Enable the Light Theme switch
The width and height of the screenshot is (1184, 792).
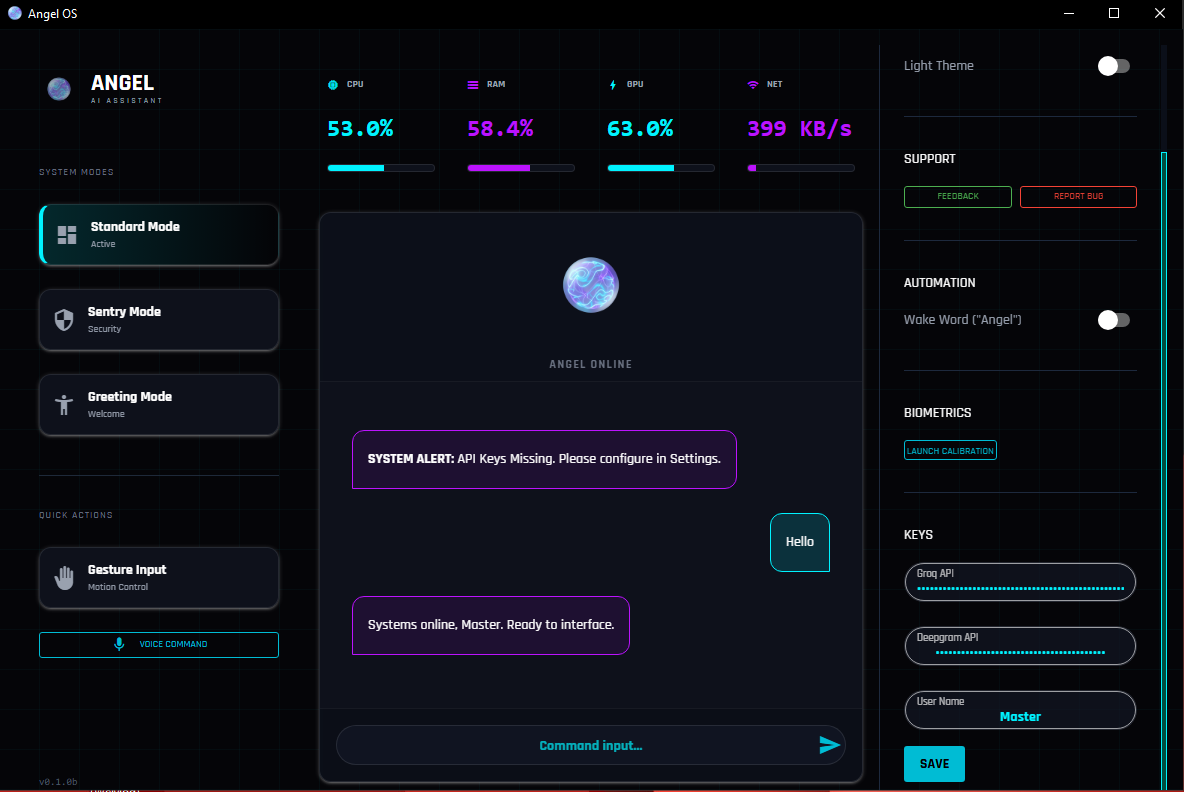(1114, 66)
